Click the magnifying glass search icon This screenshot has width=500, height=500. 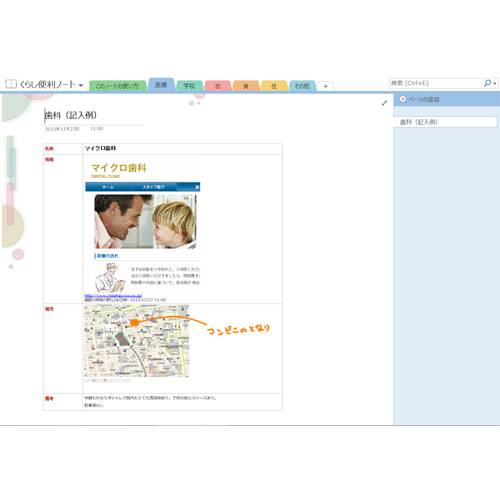487,83
